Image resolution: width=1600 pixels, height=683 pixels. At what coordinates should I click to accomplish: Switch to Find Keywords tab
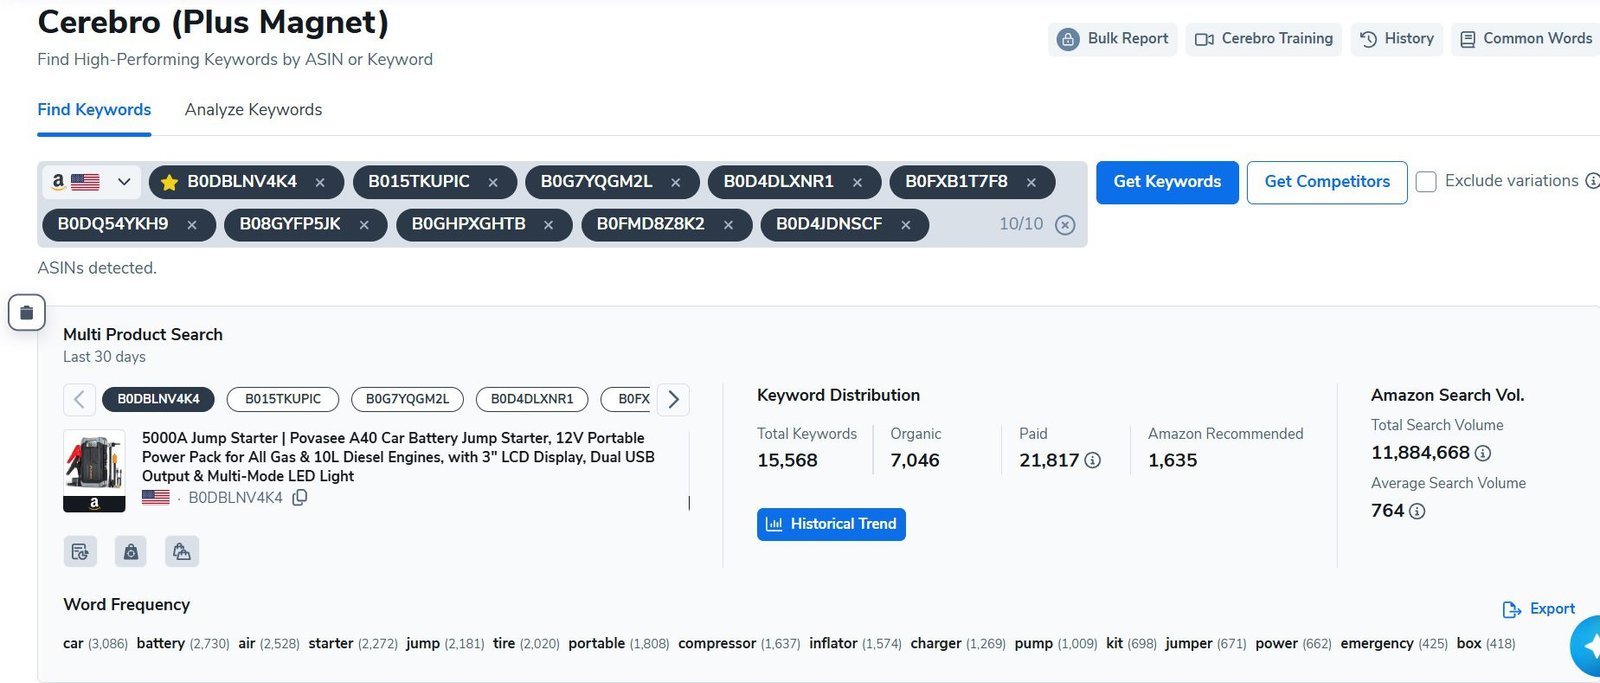pyautogui.click(x=94, y=110)
